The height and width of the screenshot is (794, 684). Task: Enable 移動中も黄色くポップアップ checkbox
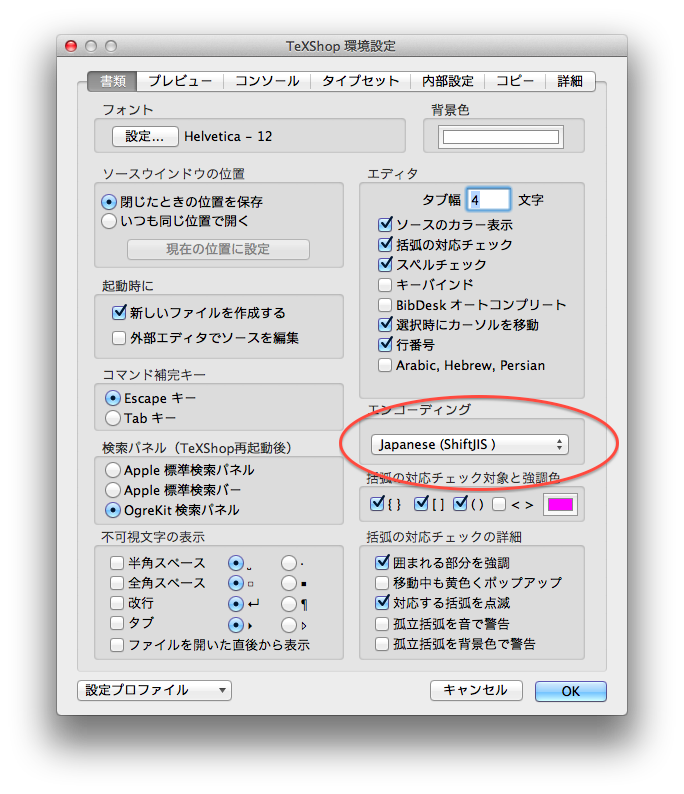click(x=382, y=583)
